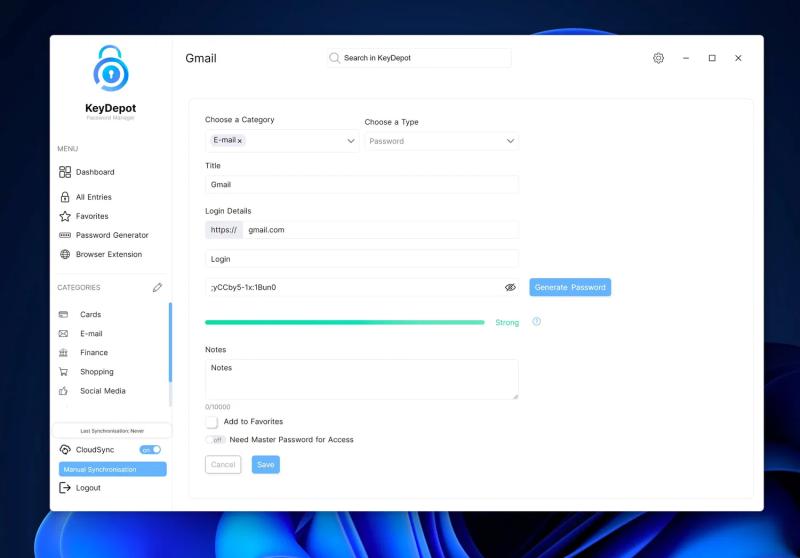The image size is (800, 558).
Task: Click the Cards category icon
Action: coord(63,314)
